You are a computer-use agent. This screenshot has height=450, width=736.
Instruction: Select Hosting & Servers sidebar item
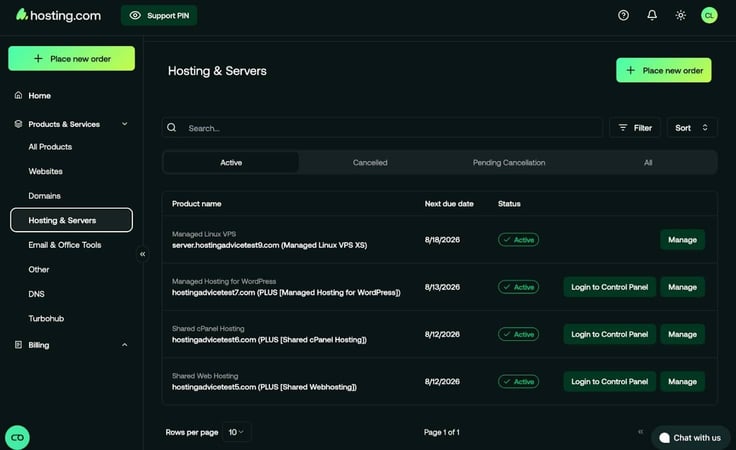pos(71,220)
